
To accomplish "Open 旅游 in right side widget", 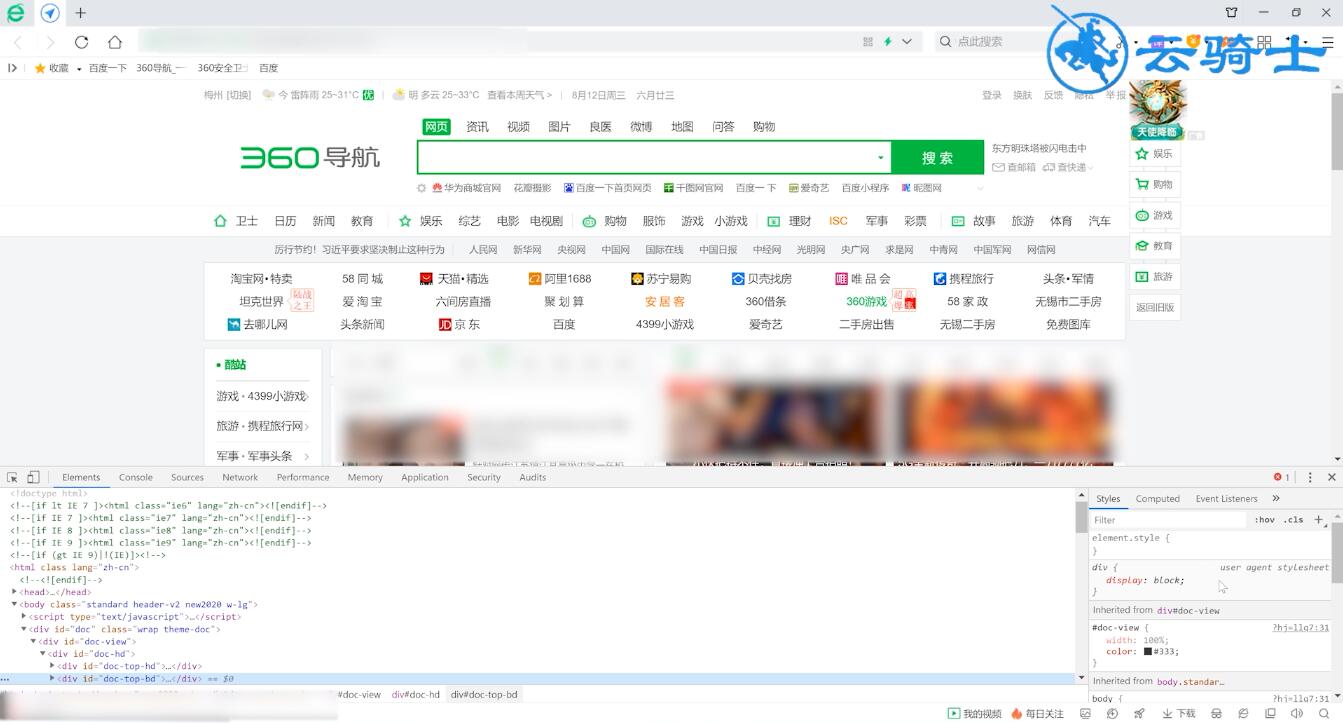I will [x=1154, y=276].
